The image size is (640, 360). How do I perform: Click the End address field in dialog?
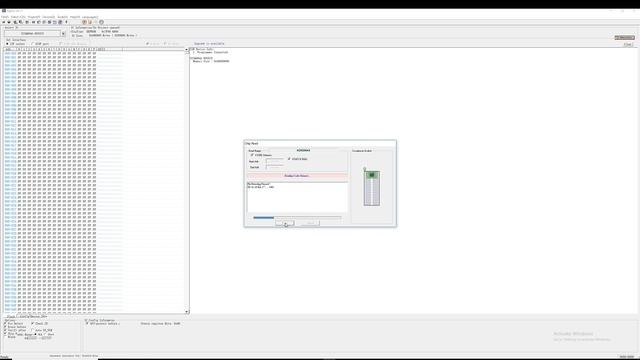[x=275, y=167]
